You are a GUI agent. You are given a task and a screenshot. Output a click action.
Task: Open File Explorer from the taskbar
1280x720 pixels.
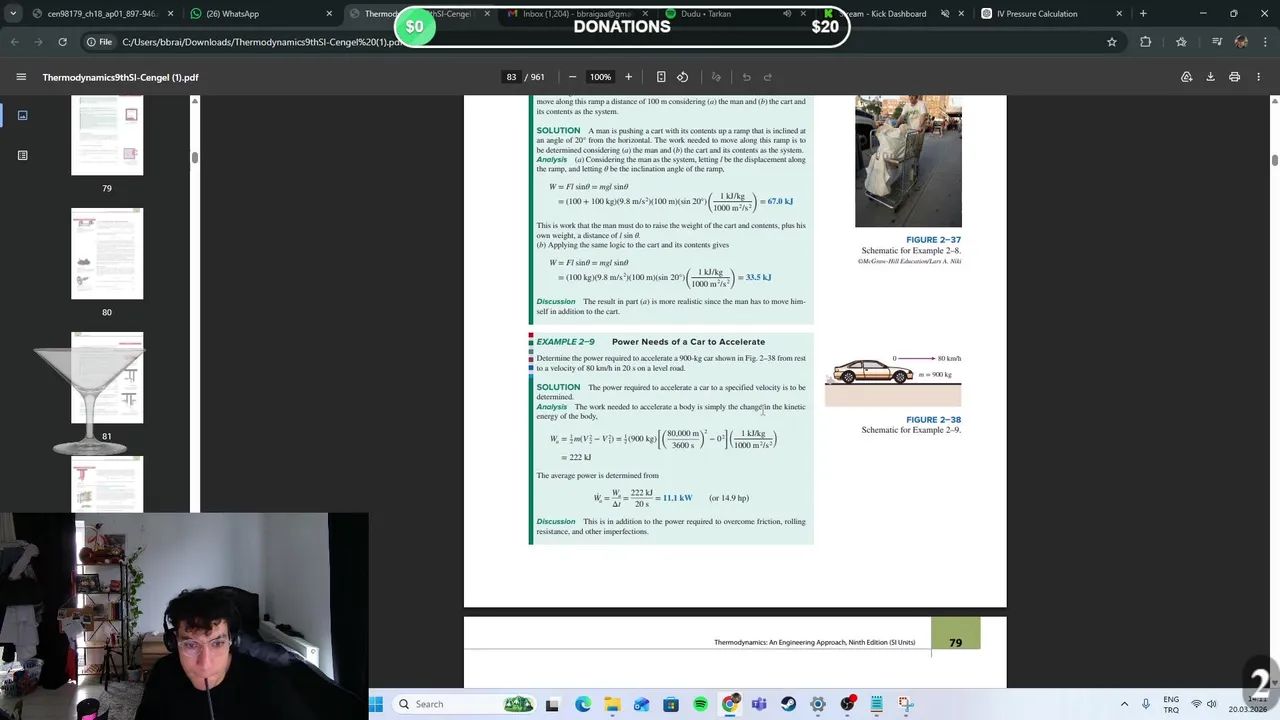tap(612, 704)
